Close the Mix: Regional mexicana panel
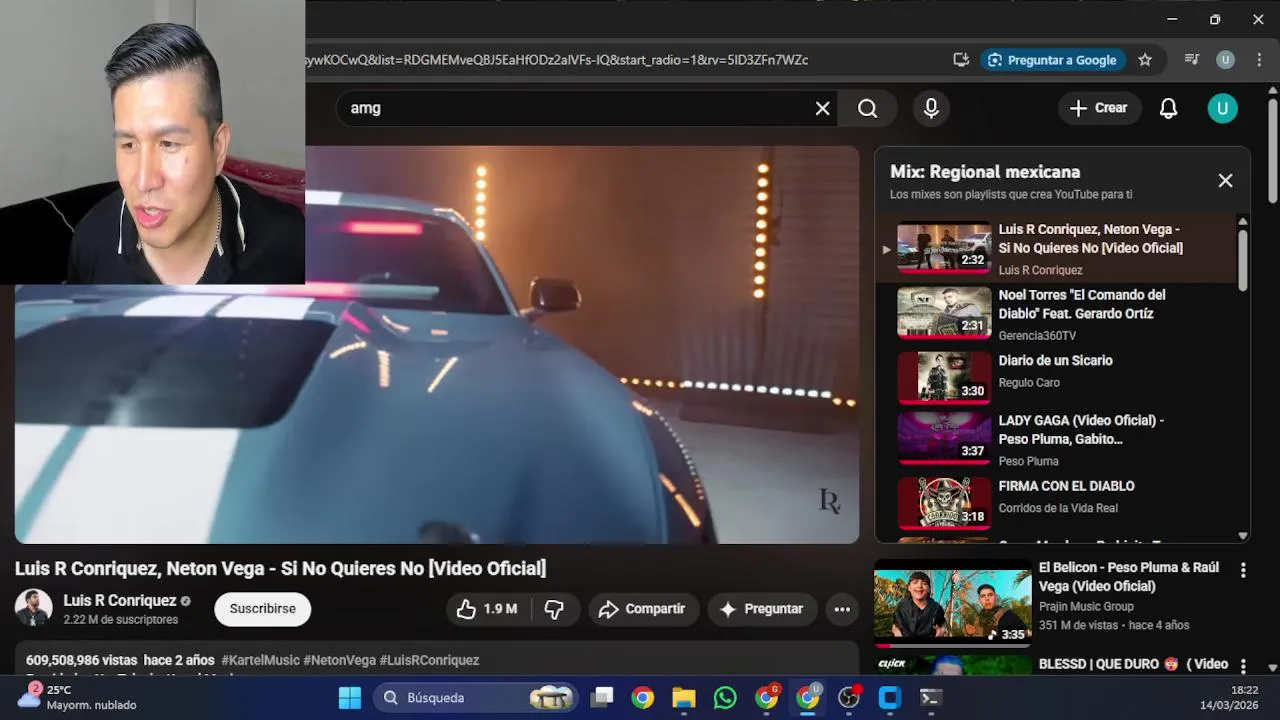This screenshot has height=720, width=1280. 1225,180
